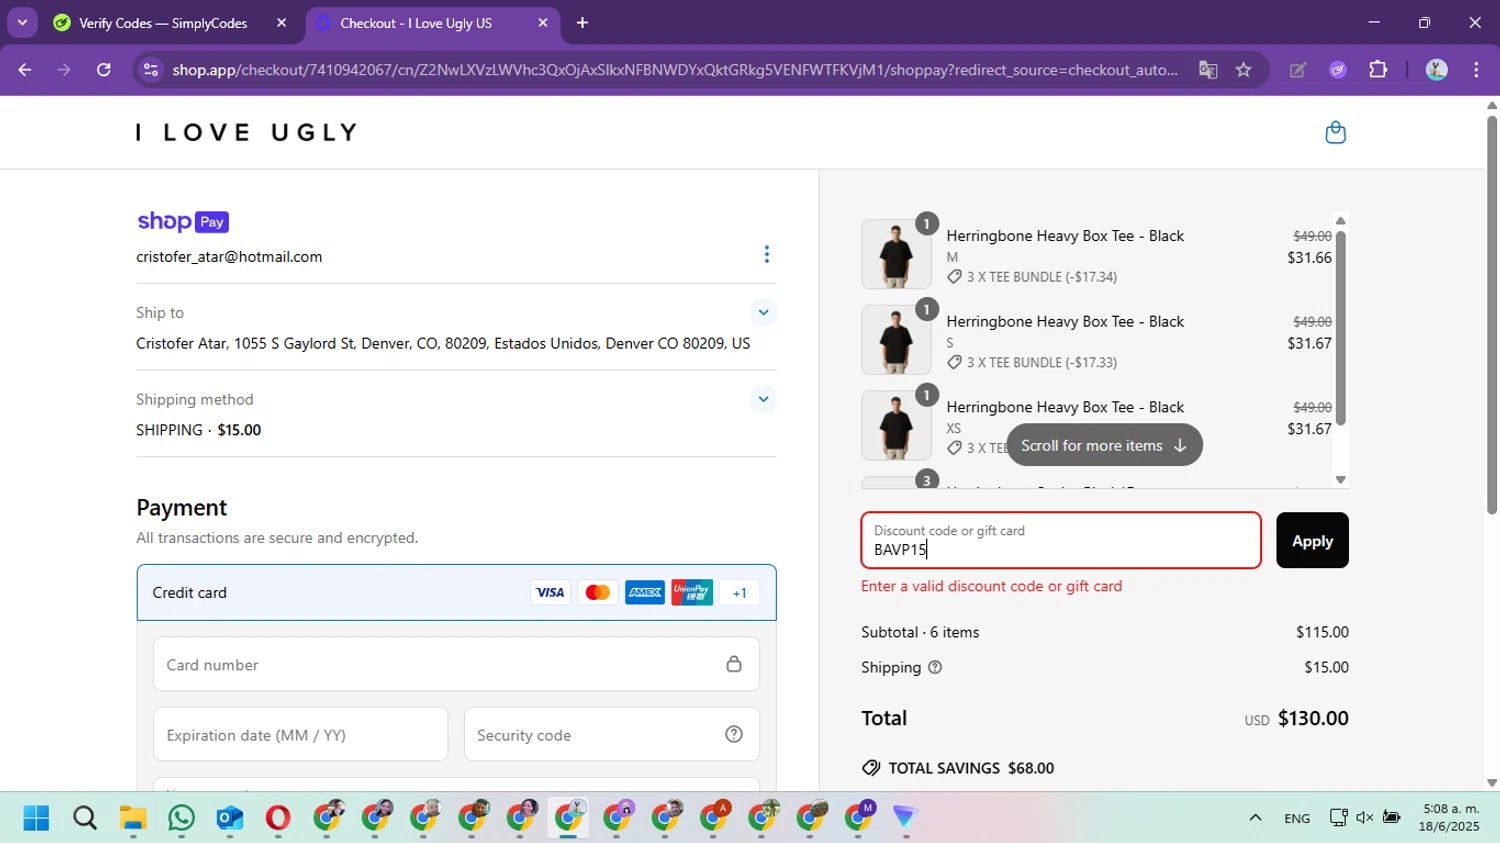Show the +1 additional card types

[x=739, y=593]
